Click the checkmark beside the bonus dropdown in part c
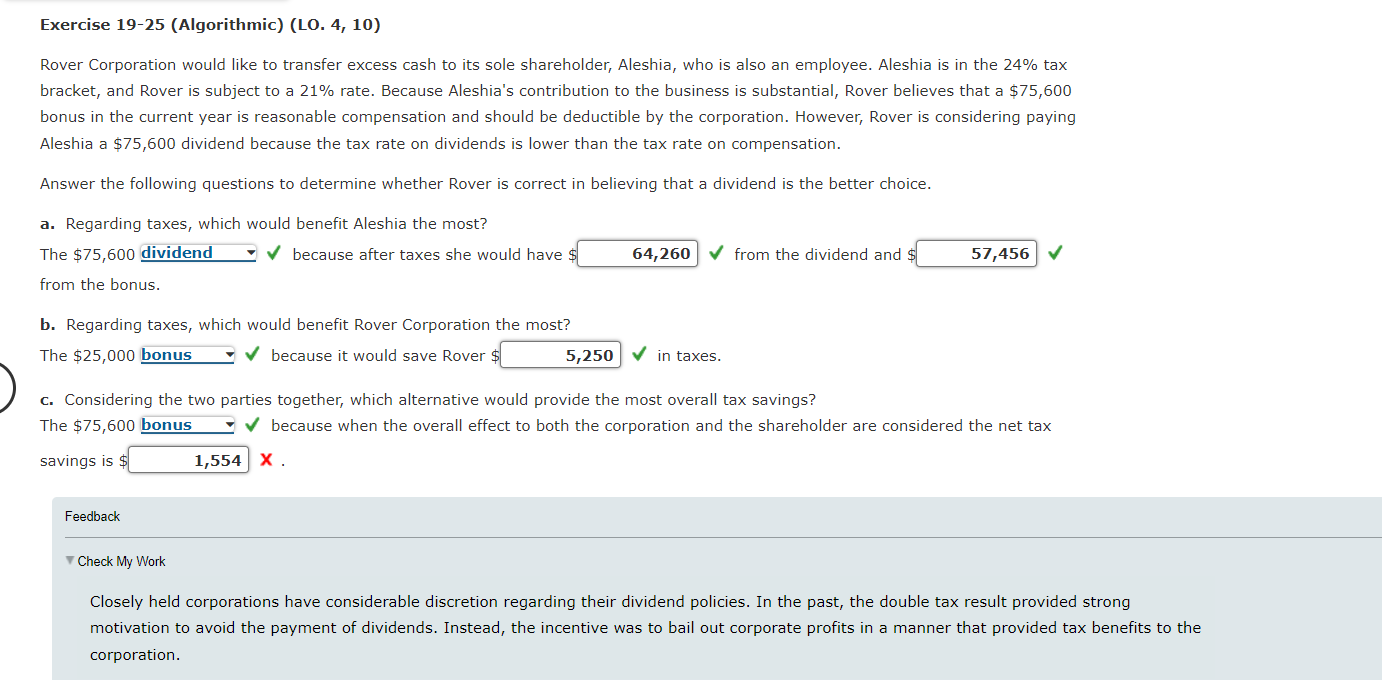Image resolution: width=1382 pixels, height=680 pixels. coord(252,424)
